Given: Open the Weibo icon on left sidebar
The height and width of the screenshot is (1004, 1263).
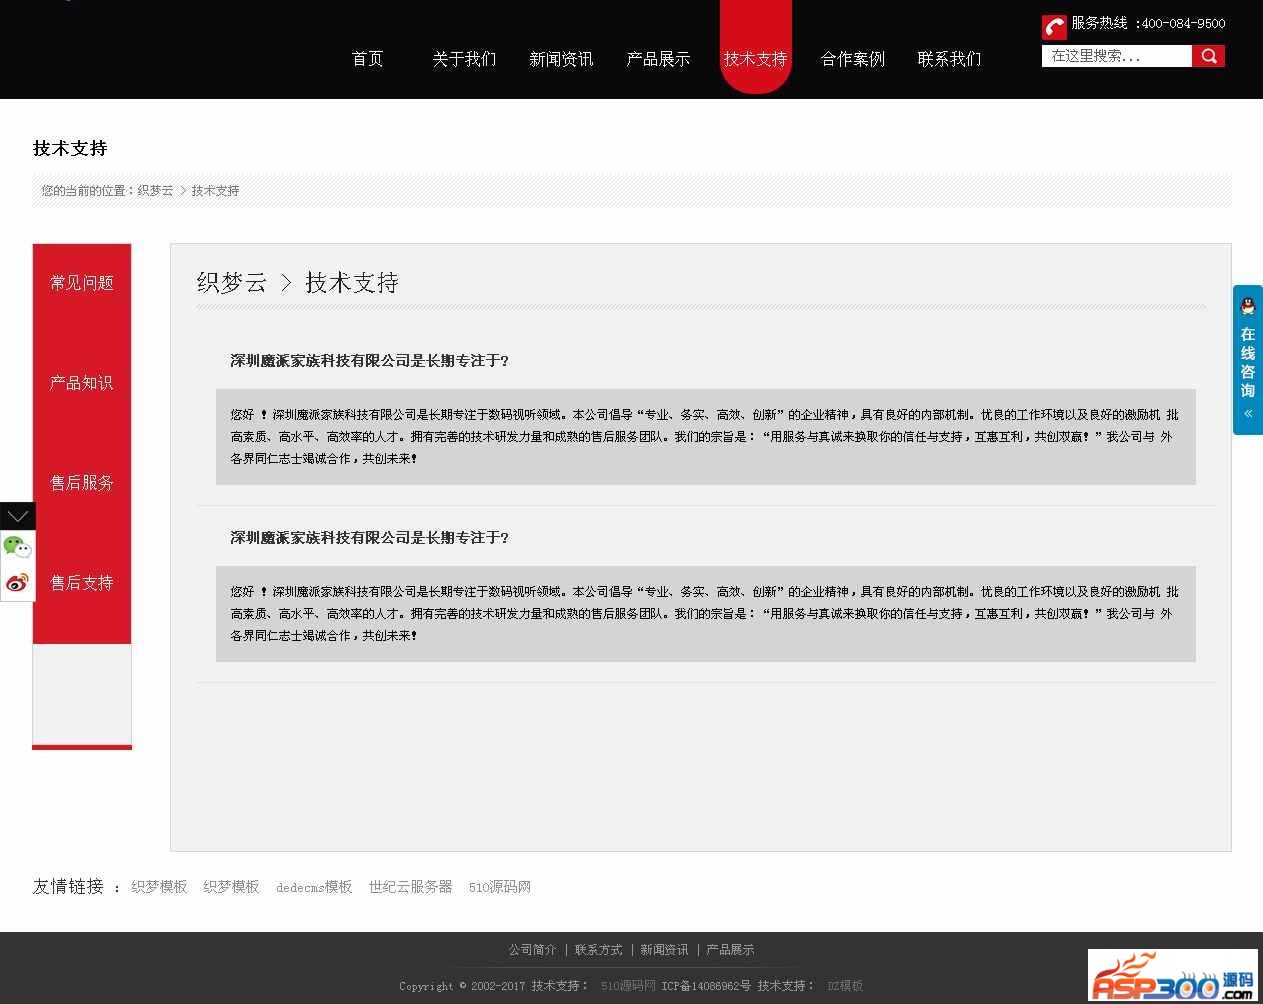Looking at the screenshot, I should tap(17, 583).
